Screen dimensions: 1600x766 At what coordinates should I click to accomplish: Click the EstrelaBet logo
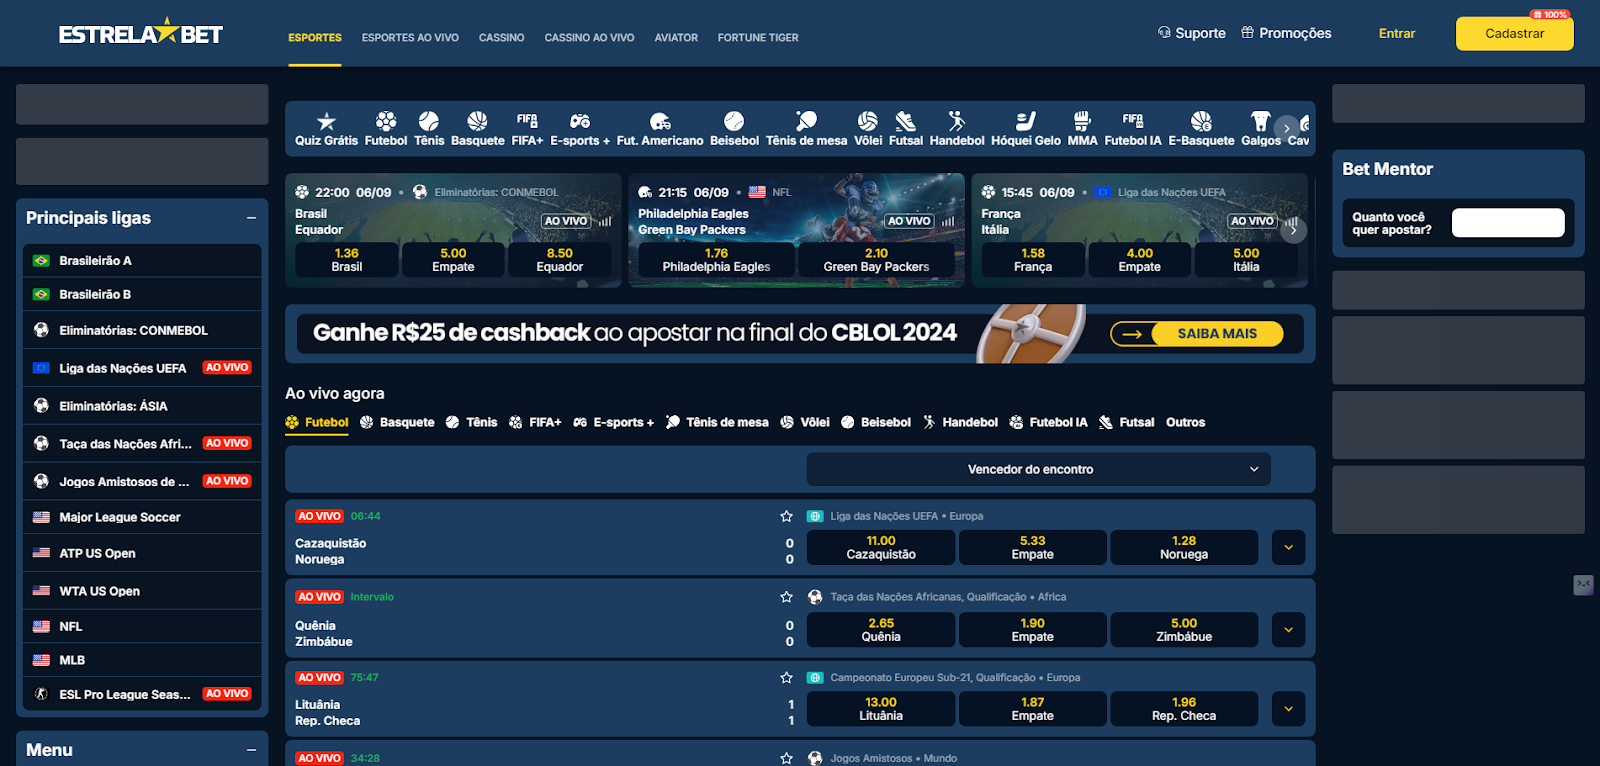[141, 32]
